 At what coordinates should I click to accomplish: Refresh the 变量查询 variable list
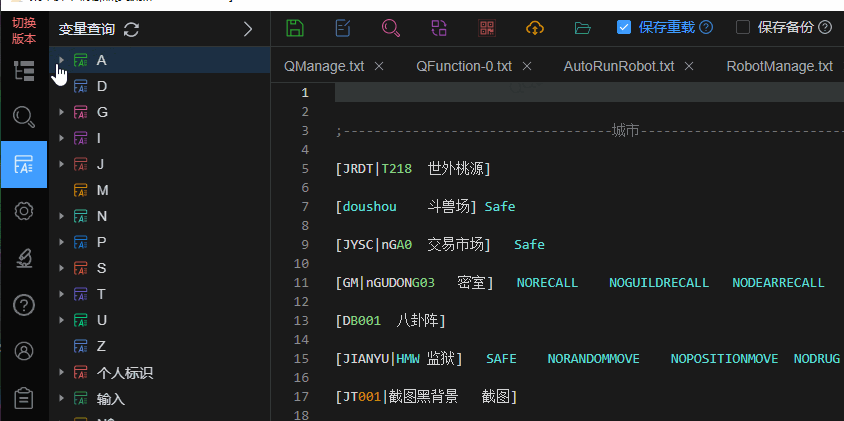point(131,29)
